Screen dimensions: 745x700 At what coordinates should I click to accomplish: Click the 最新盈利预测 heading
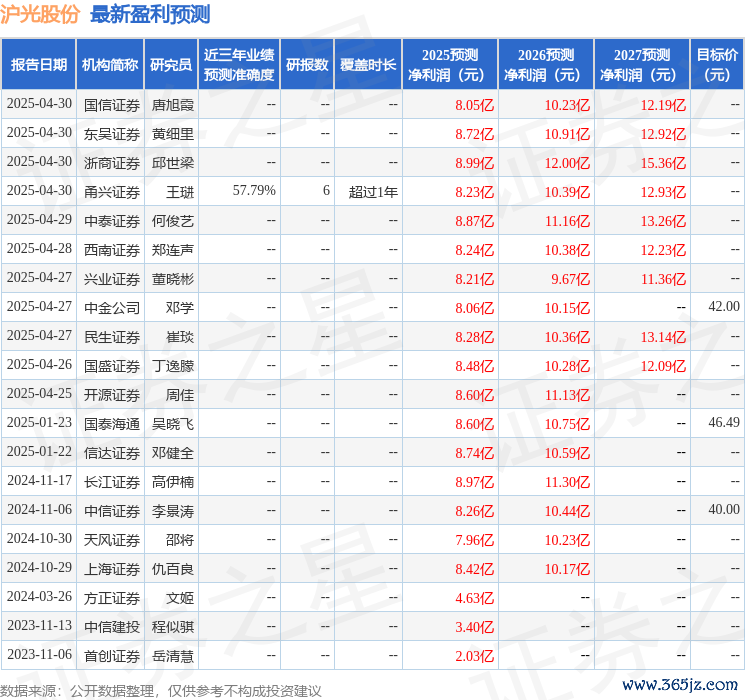150,14
